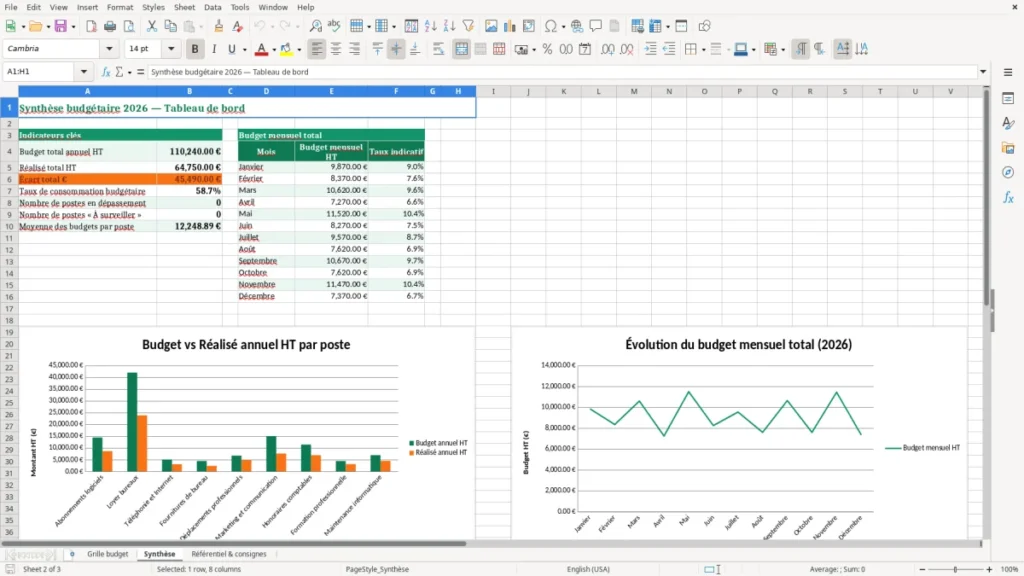Click the Insert Comment speech-bubble icon
Screen dimensions: 1024x576
[x=596, y=26]
